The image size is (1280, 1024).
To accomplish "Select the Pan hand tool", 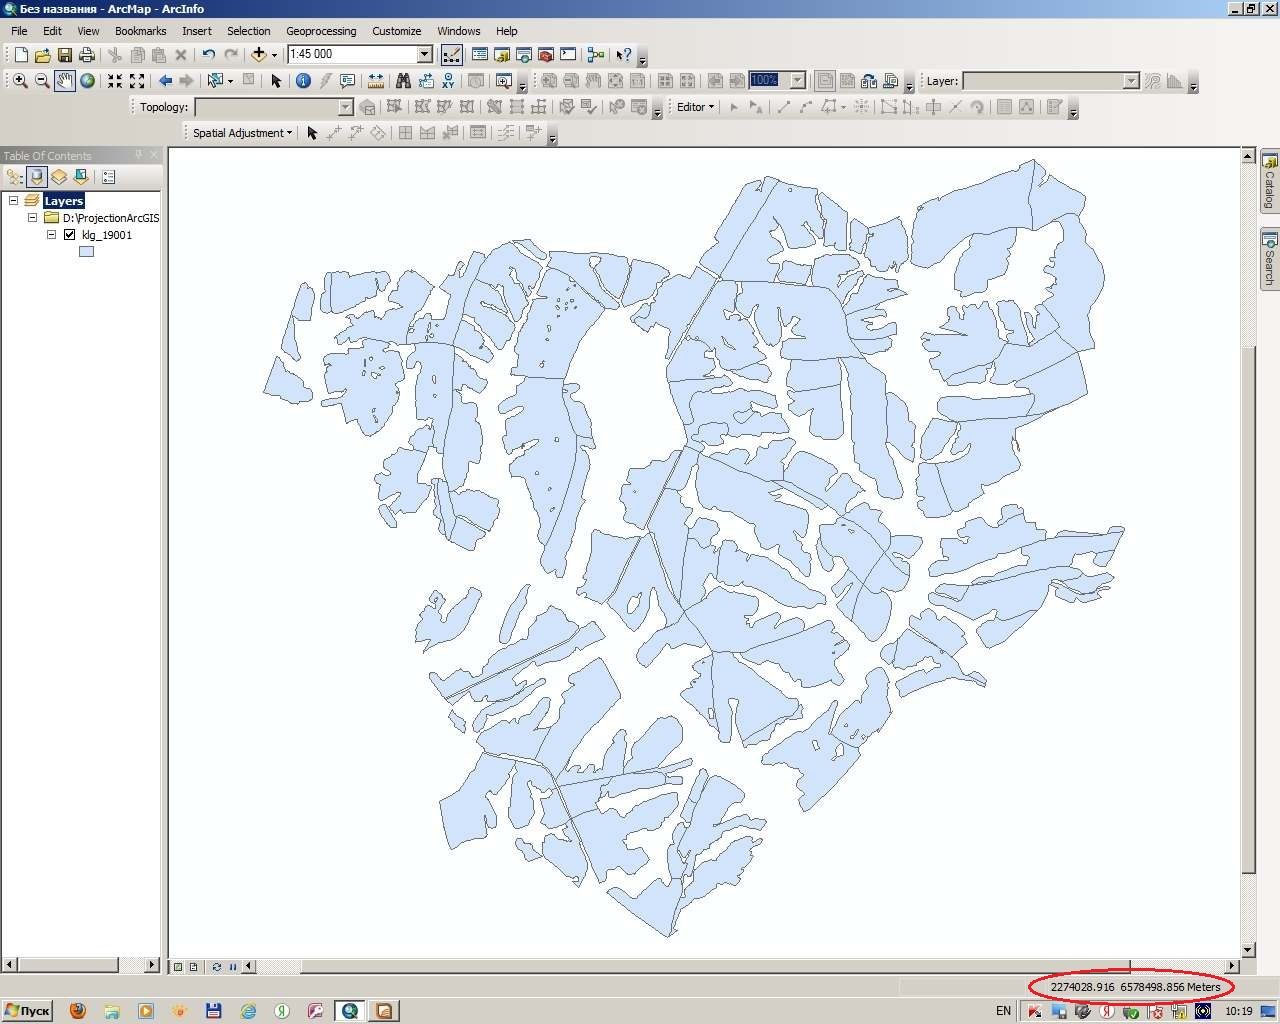I will coord(65,81).
